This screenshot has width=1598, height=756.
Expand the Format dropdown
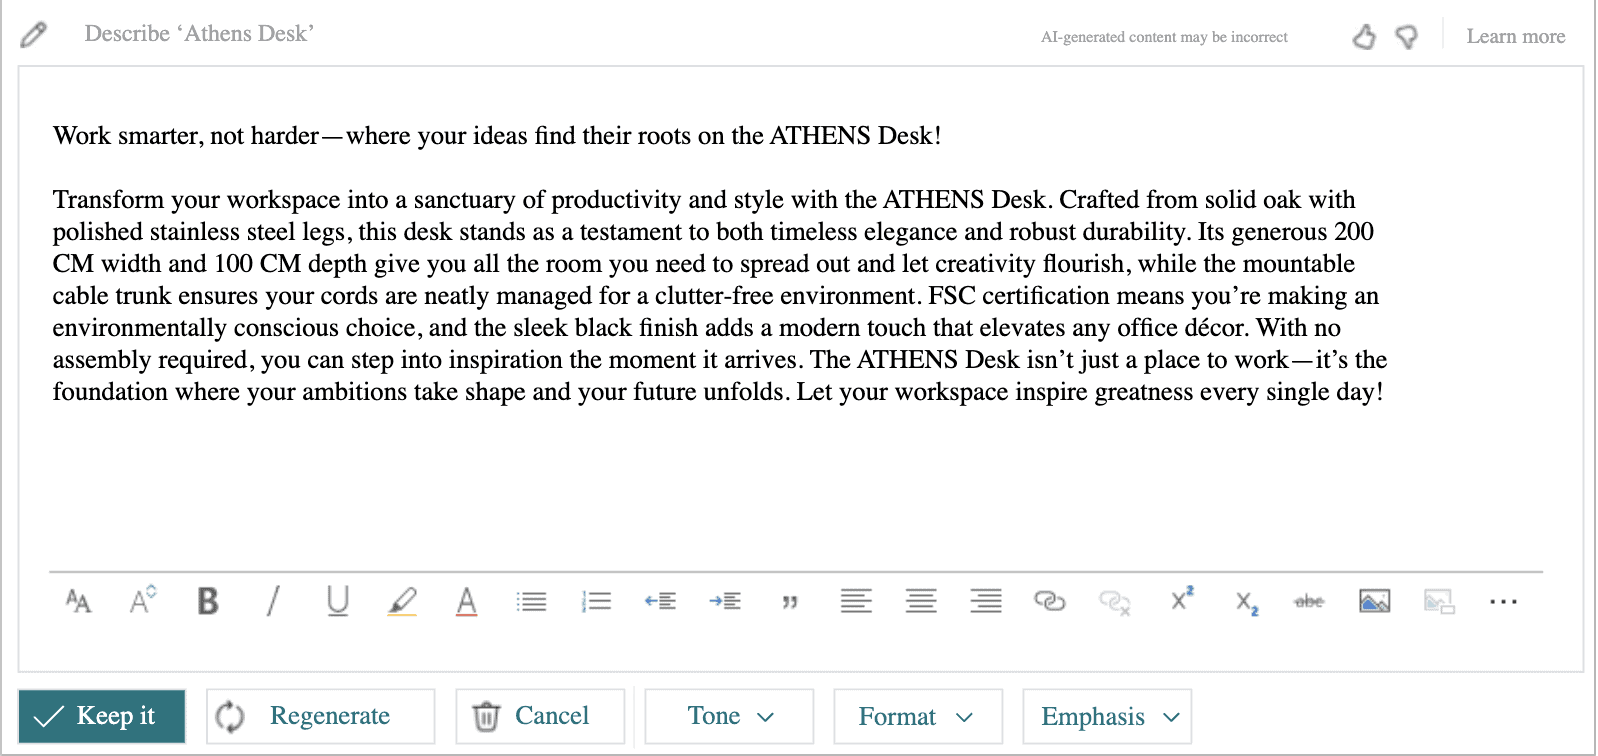point(917,717)
